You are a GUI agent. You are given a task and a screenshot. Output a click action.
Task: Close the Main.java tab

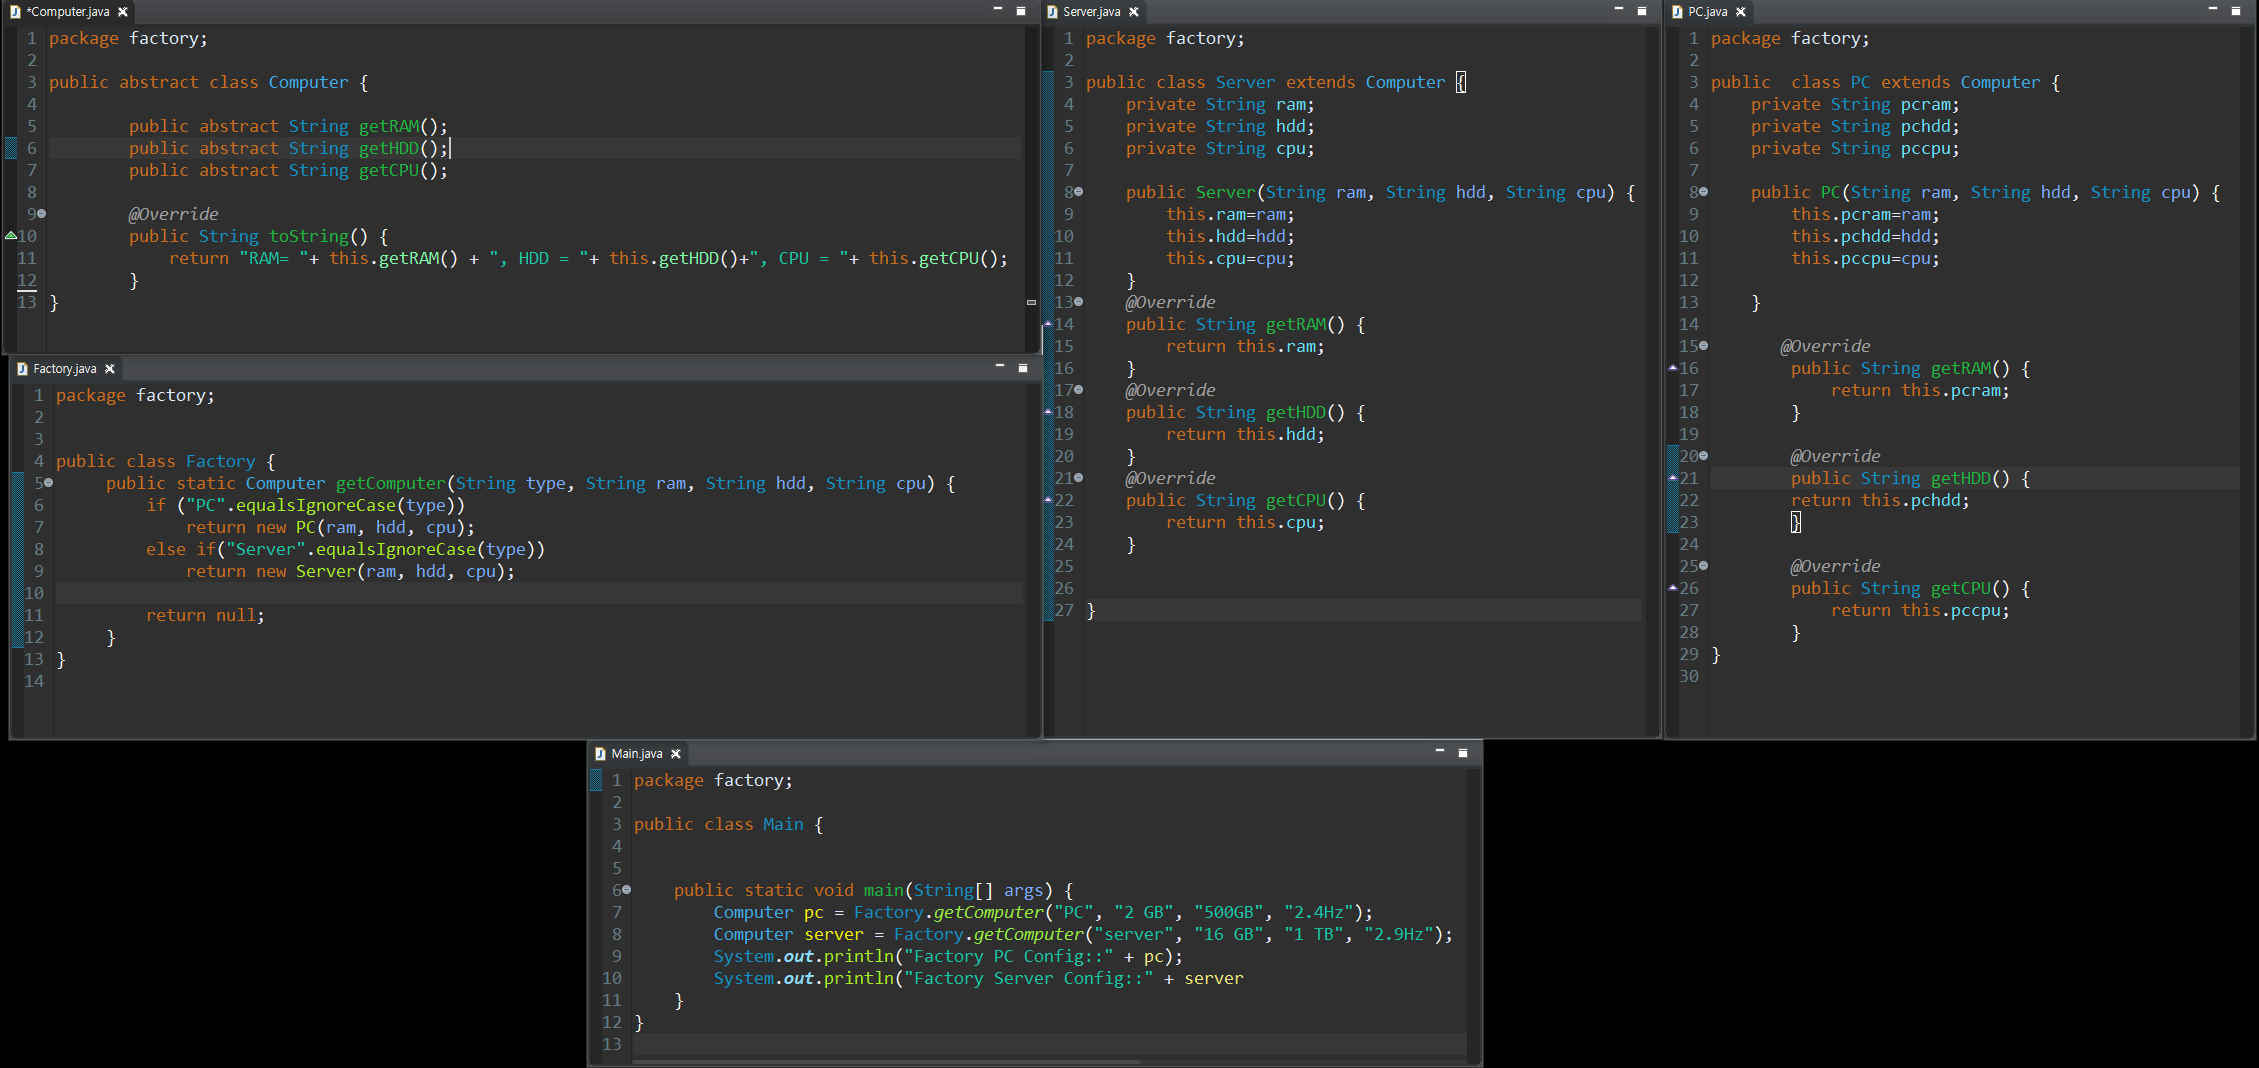[x=676, y=754]
